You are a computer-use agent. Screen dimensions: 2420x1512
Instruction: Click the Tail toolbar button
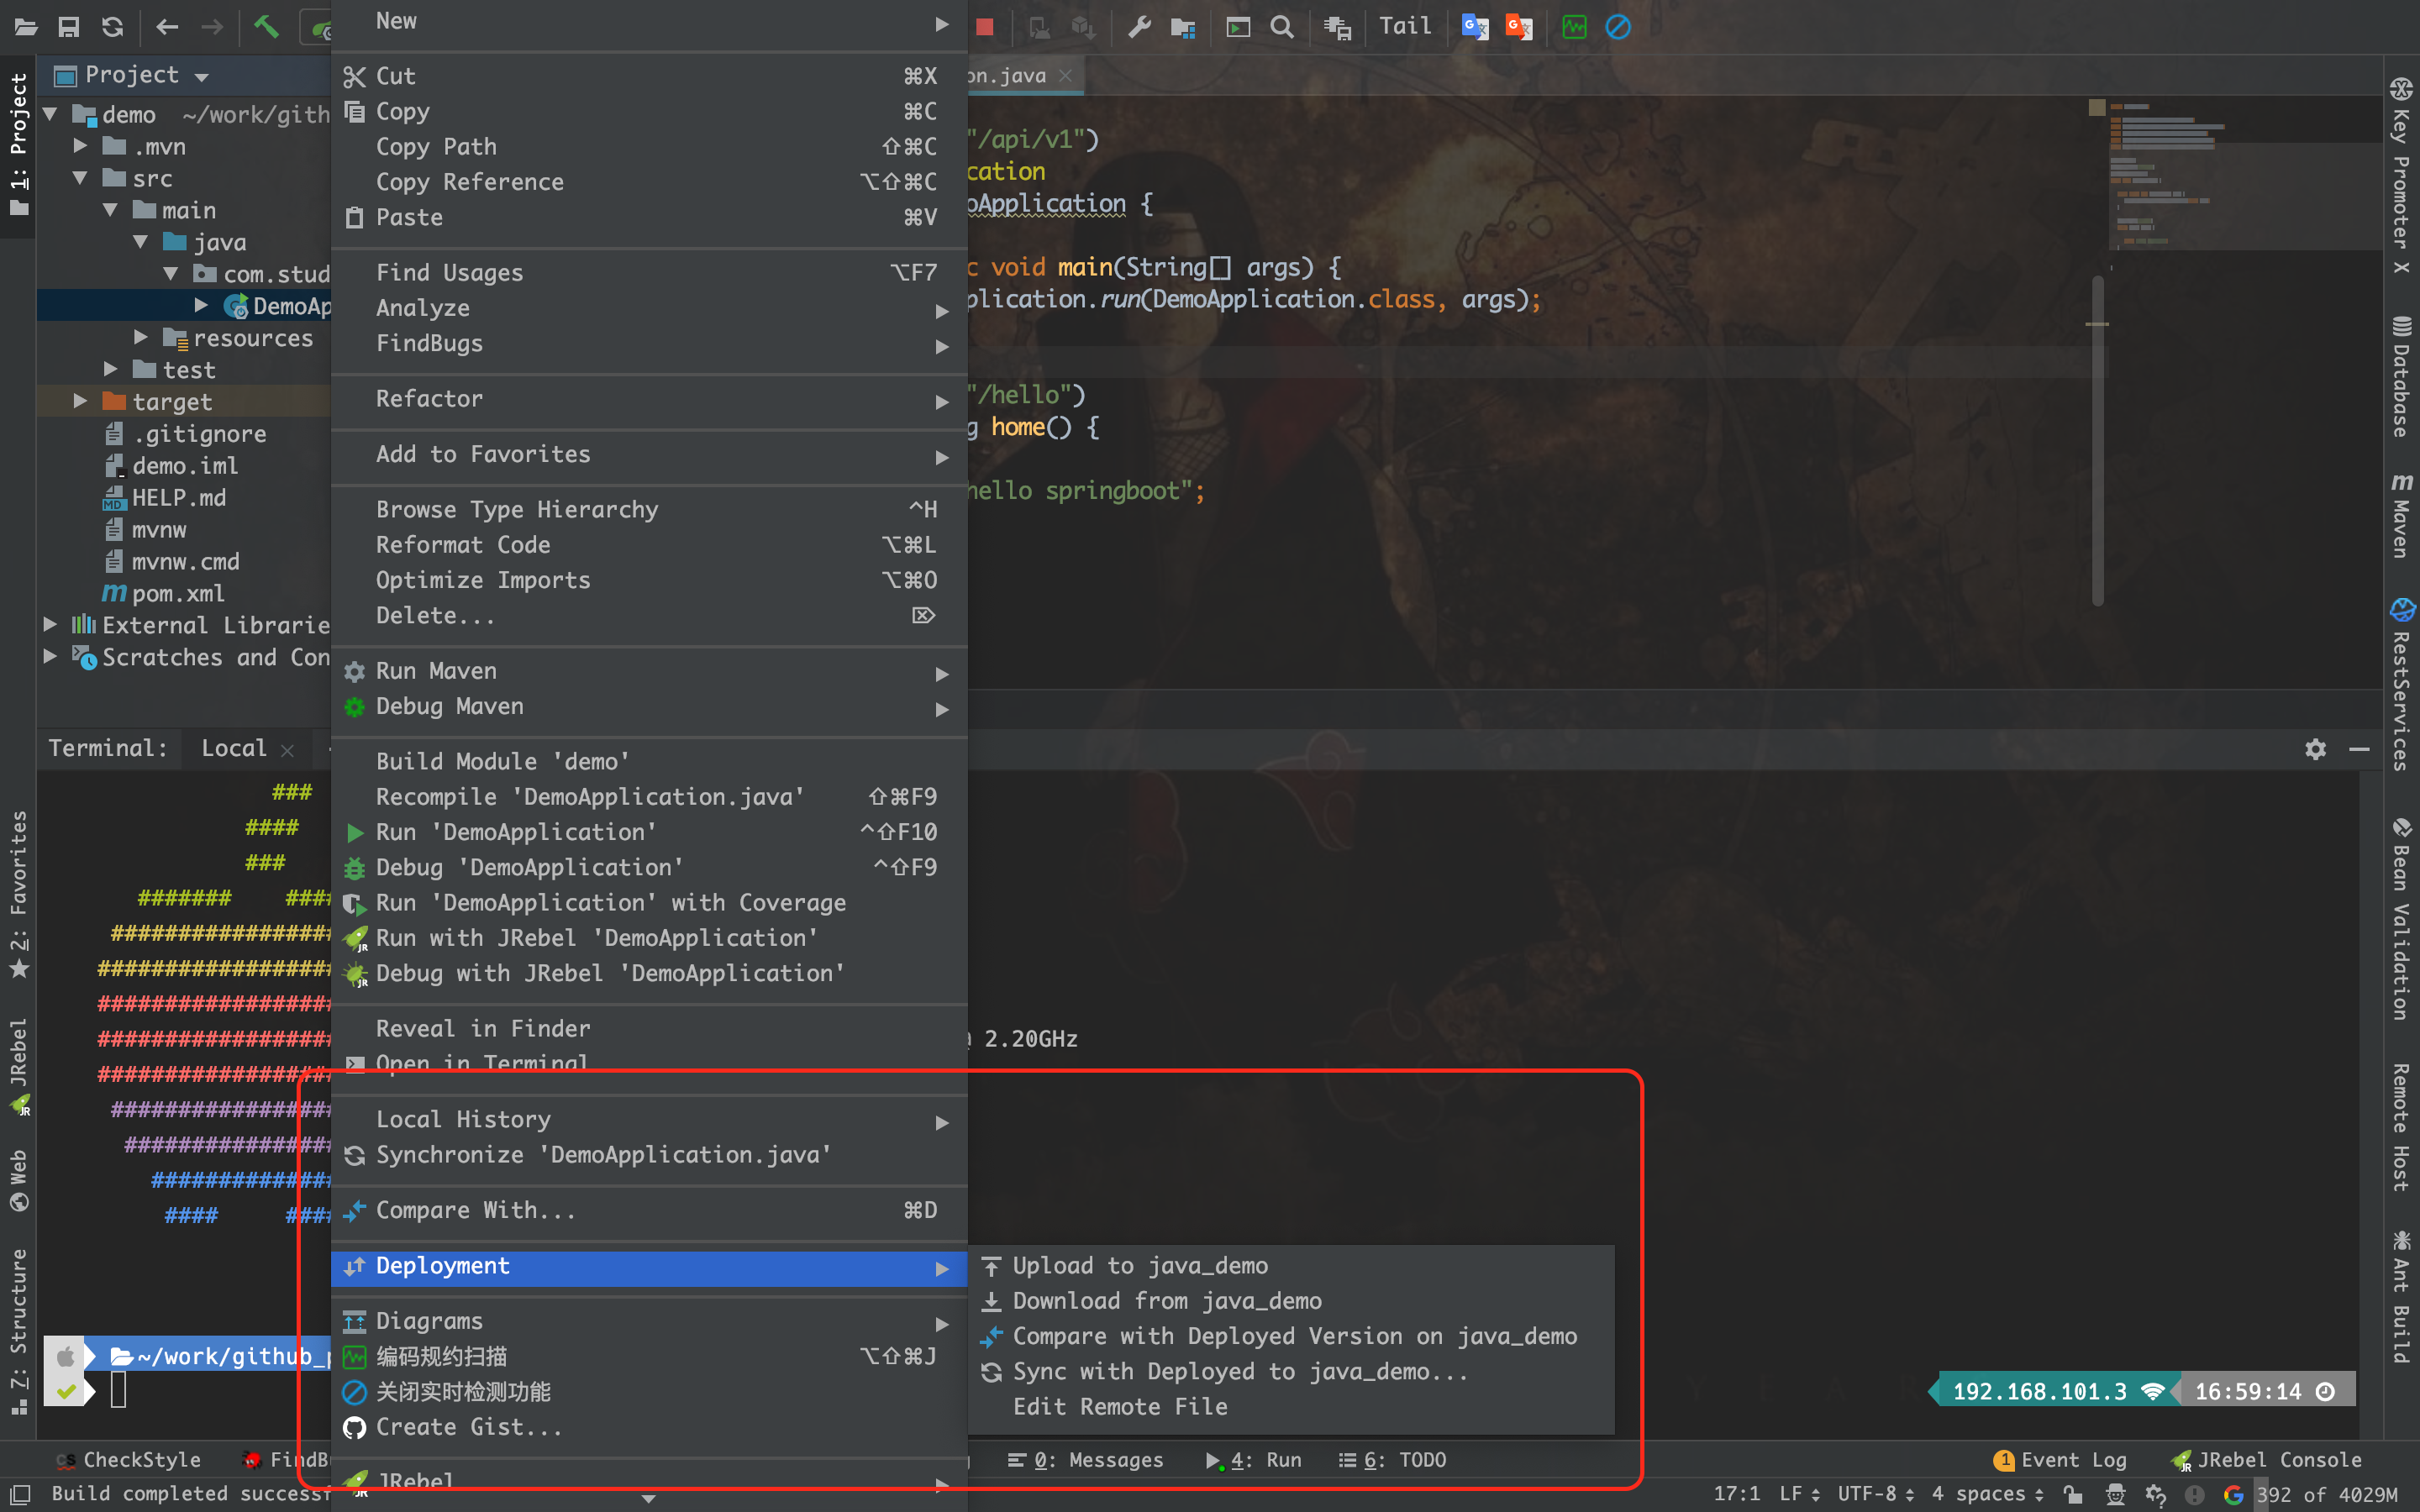(x=1405, y=27)
